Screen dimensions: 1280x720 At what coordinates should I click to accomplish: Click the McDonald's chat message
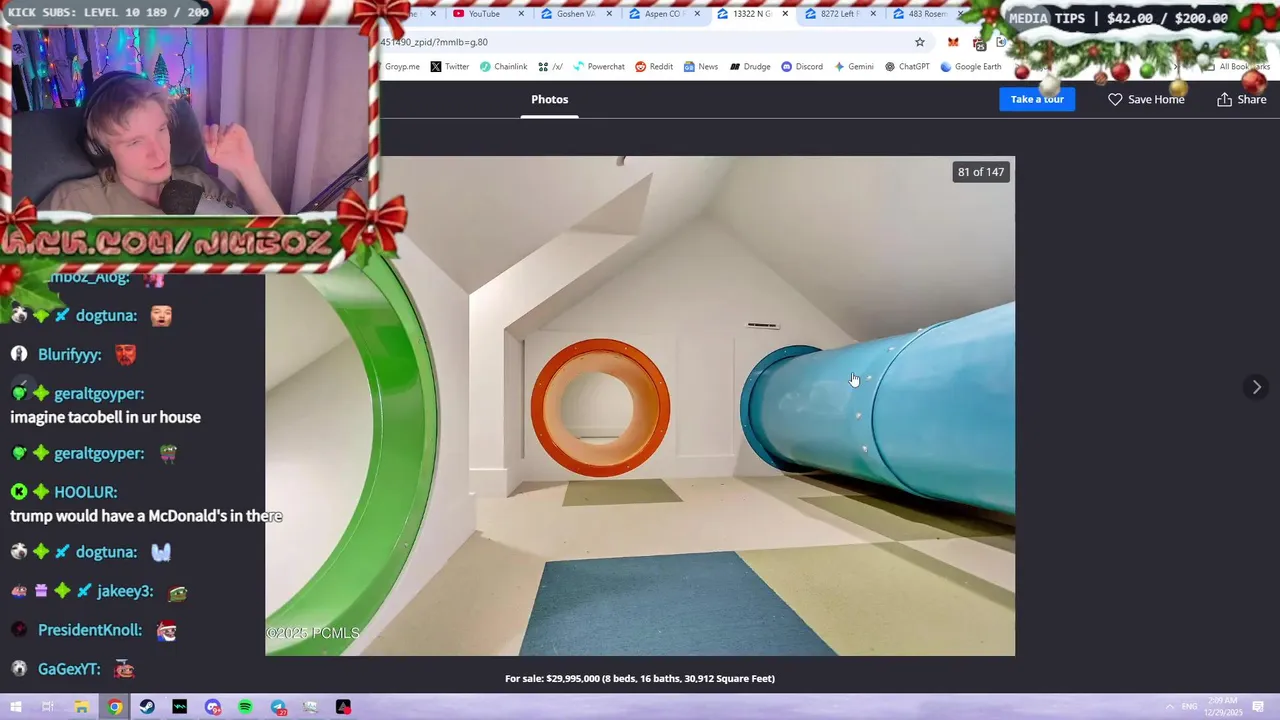pyautogui.click(x=146, y=516)
